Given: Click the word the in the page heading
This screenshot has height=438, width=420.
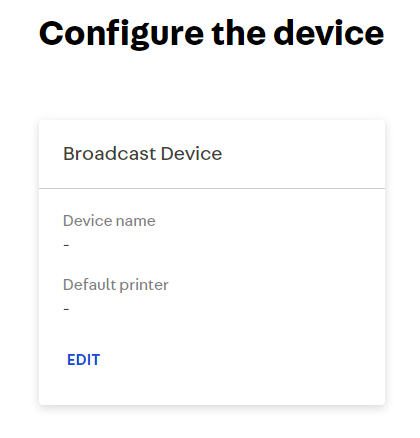Looking at the screenshot, I should (238, 33).
